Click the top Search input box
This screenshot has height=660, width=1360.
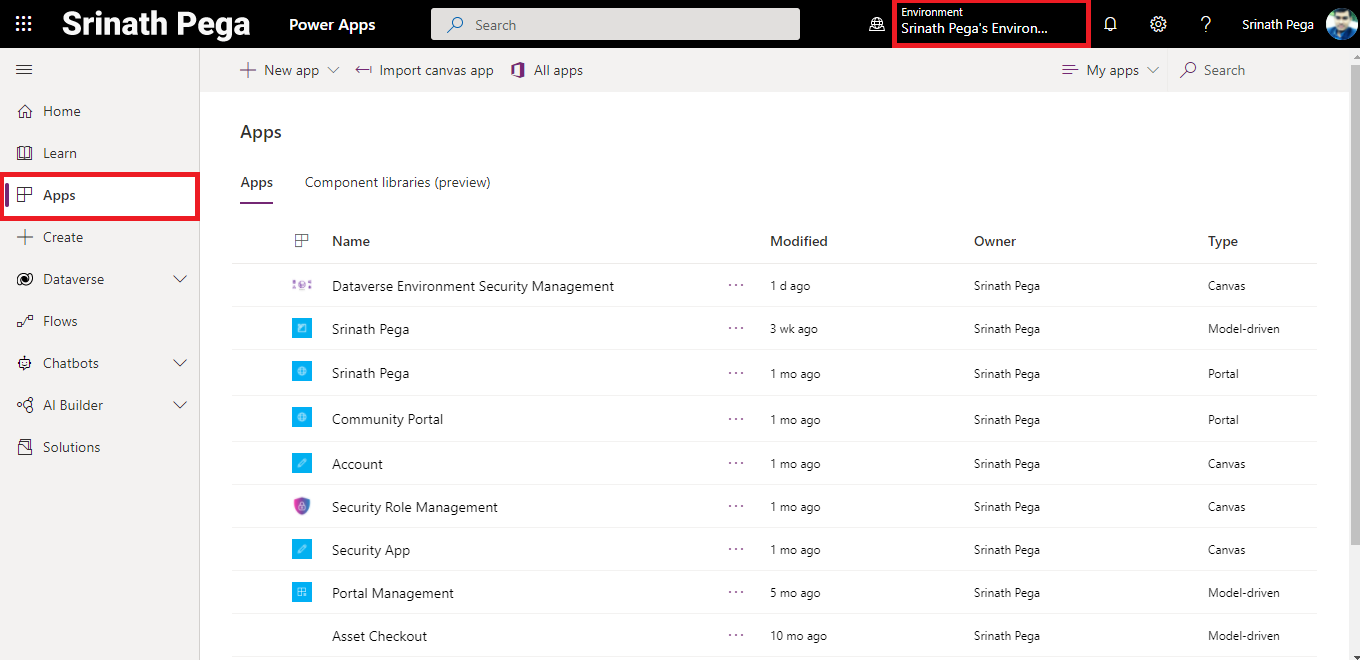(x=615, y=24)
